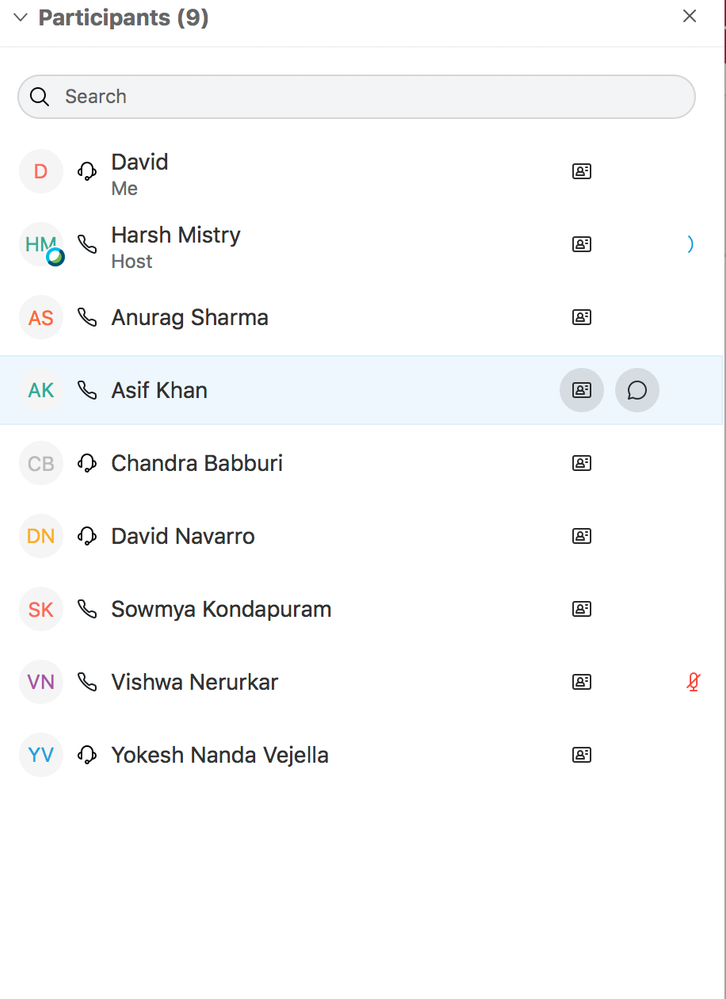726x999 pixels.
Task: Open David's contact card icon
Action: [581, 171]
